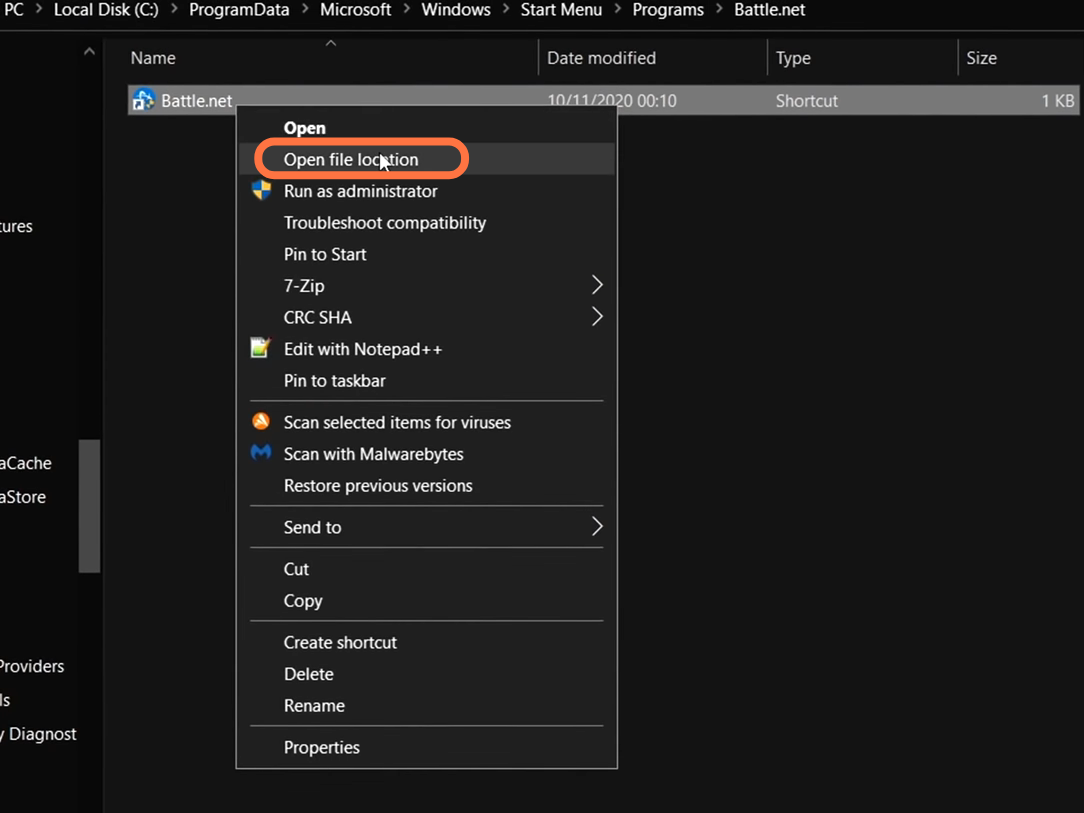Select Open file location
Image resolution: width=1084 pixels, height=813 pixels.
point(351,159)
